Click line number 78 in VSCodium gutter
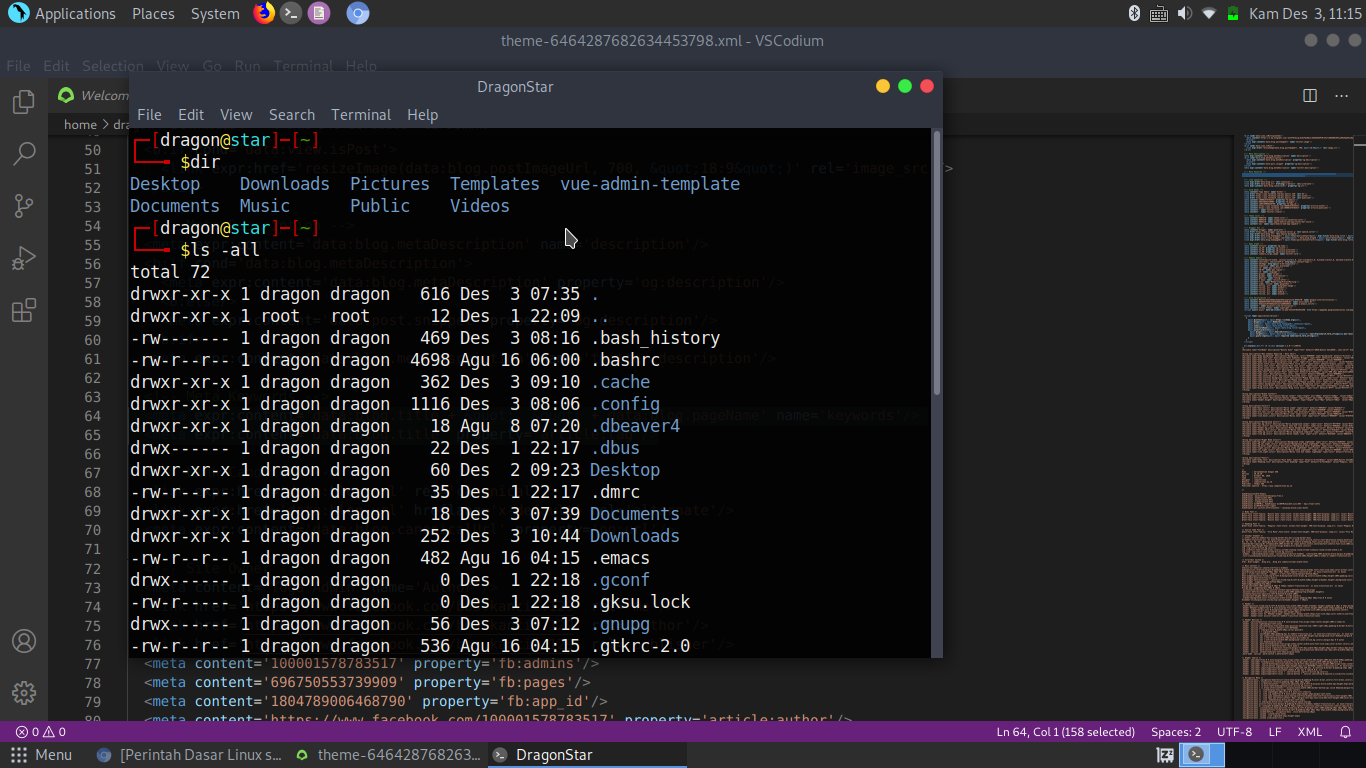The image size is (1366, 768). tap(92, 682)
